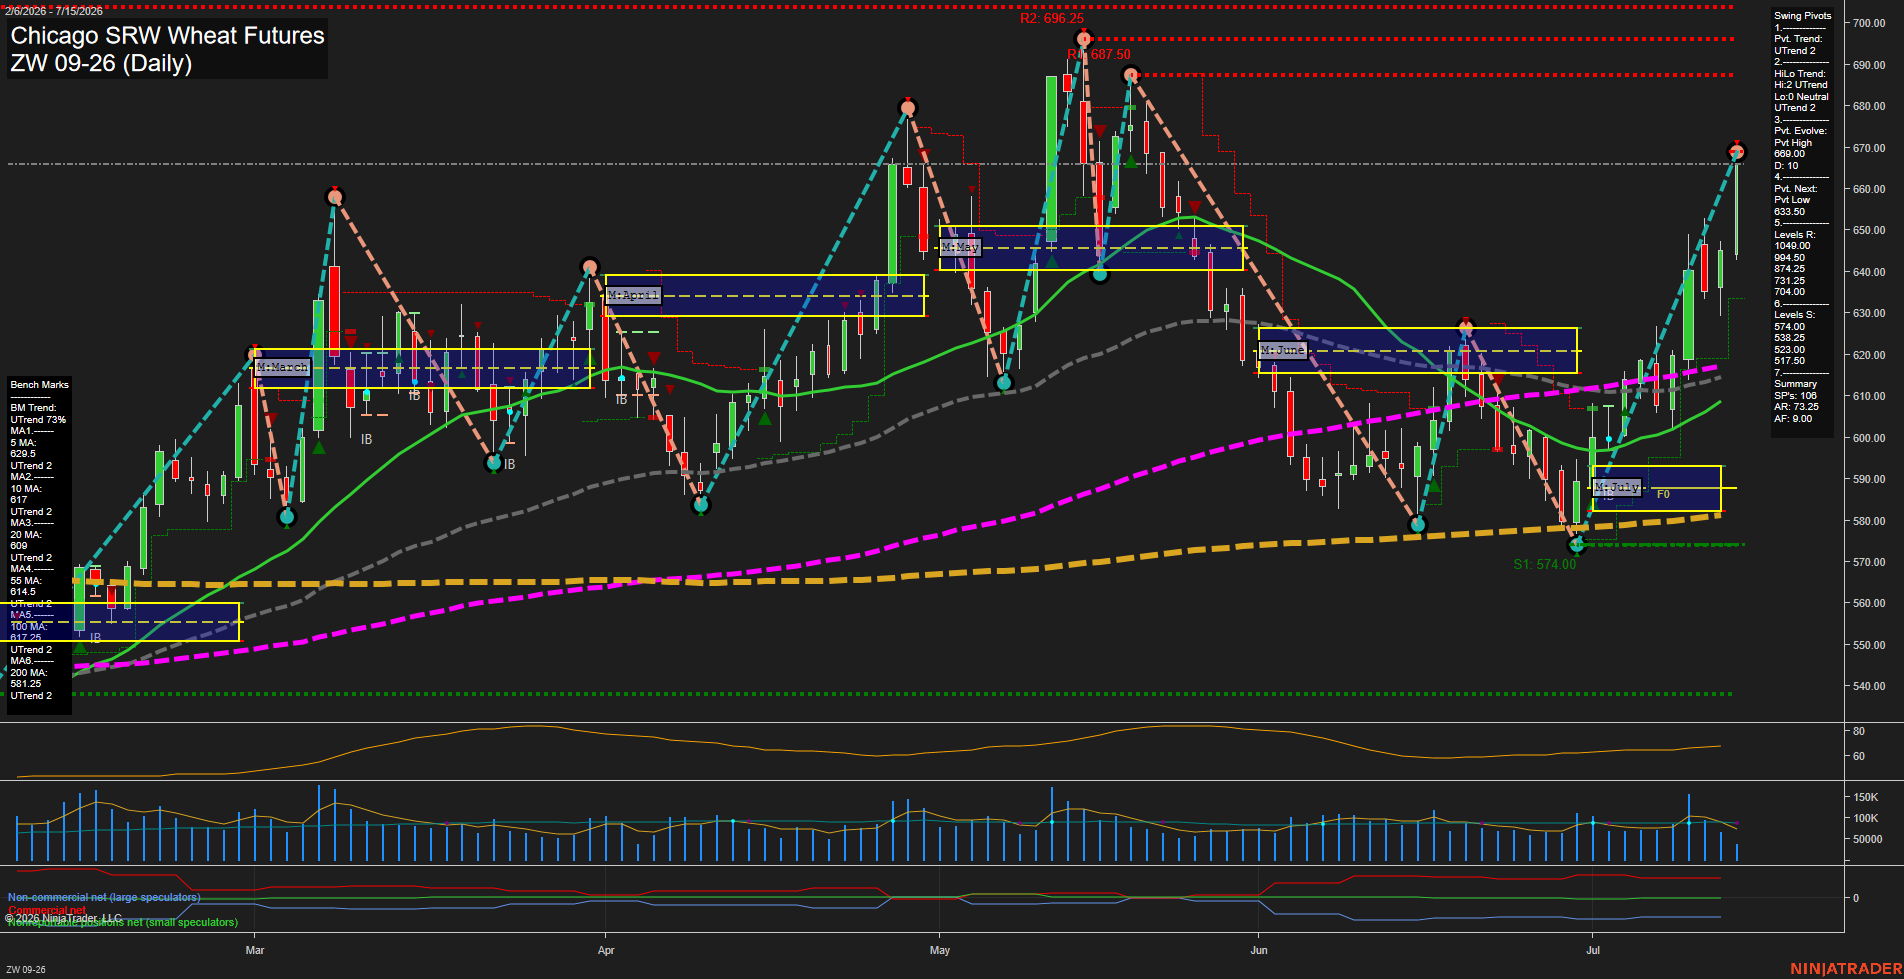Select the ZW 09-26 (Daily) subtitle
Screen dimensions: 1904x979
[101, 64]
